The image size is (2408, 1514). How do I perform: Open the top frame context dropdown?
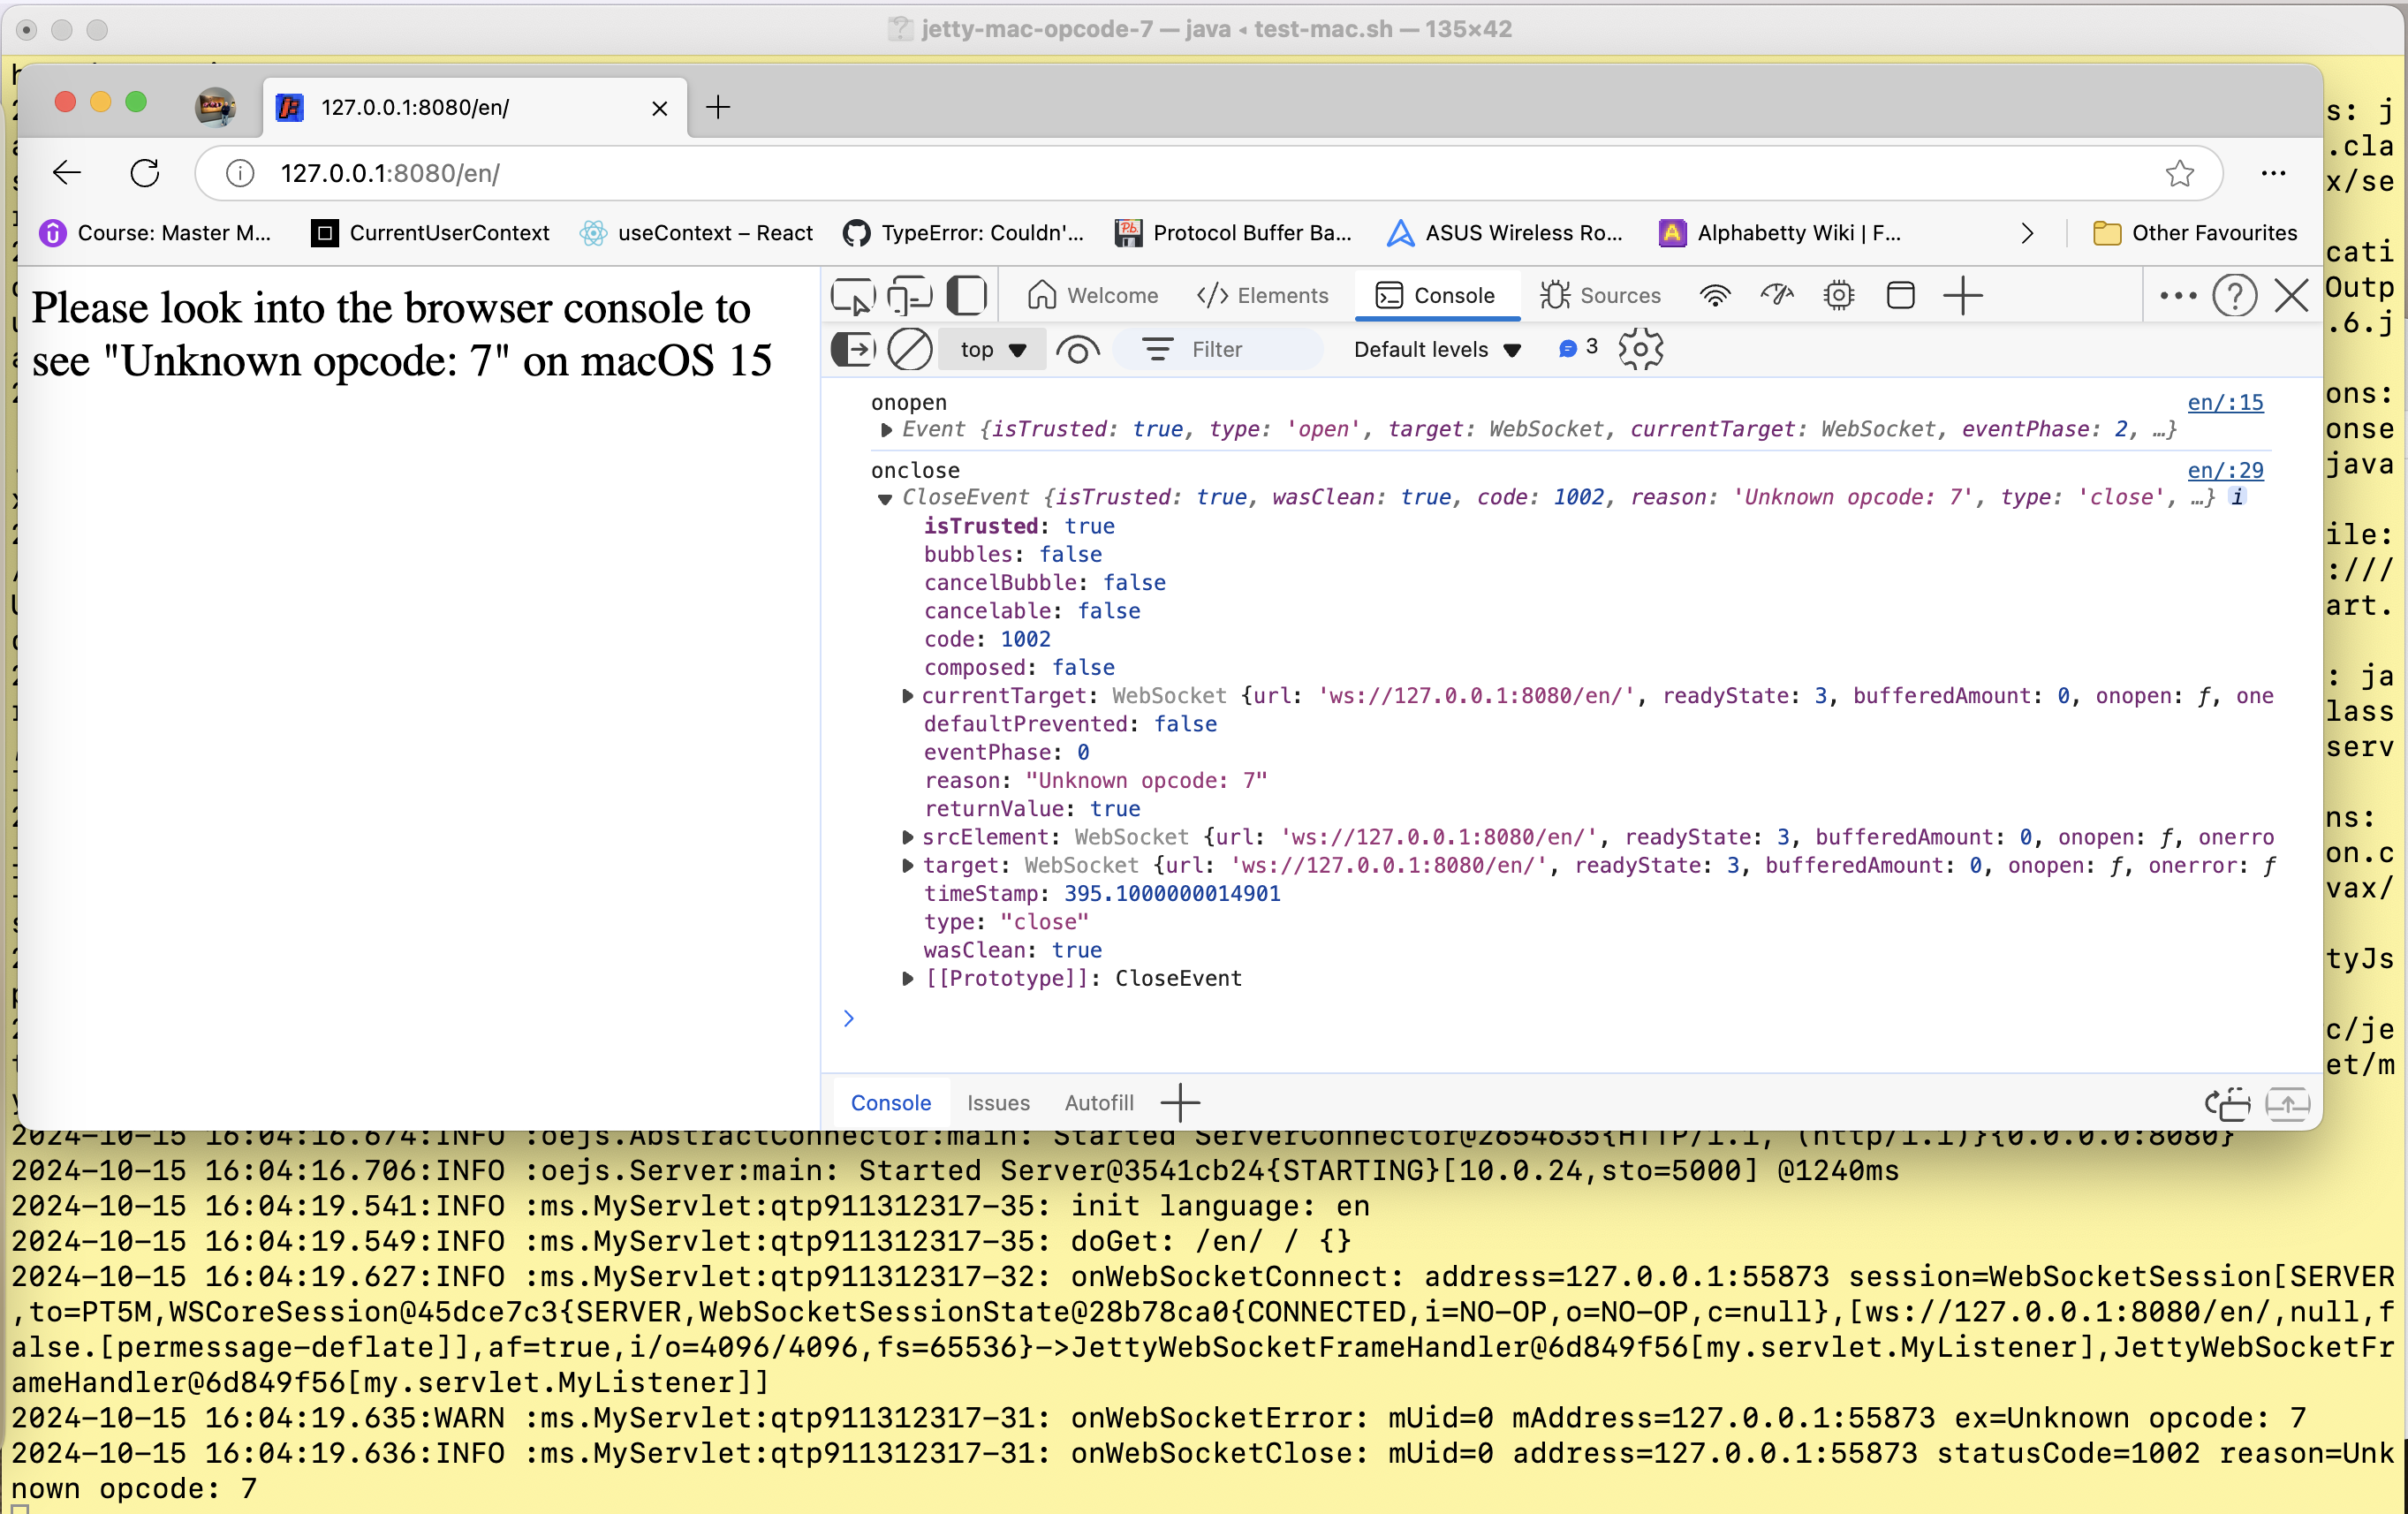[990, 347]
